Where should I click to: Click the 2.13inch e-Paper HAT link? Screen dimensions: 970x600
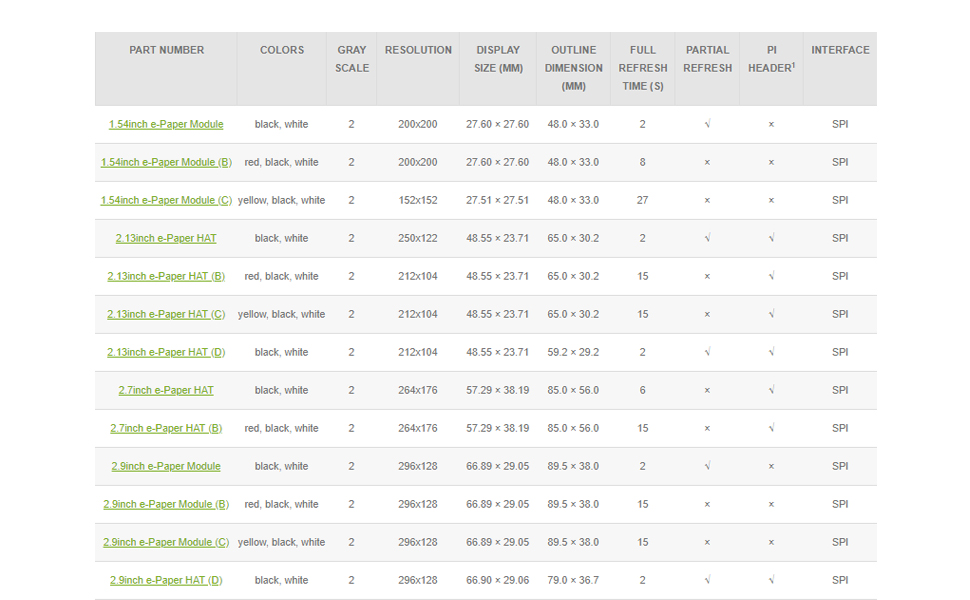[166, 238]
